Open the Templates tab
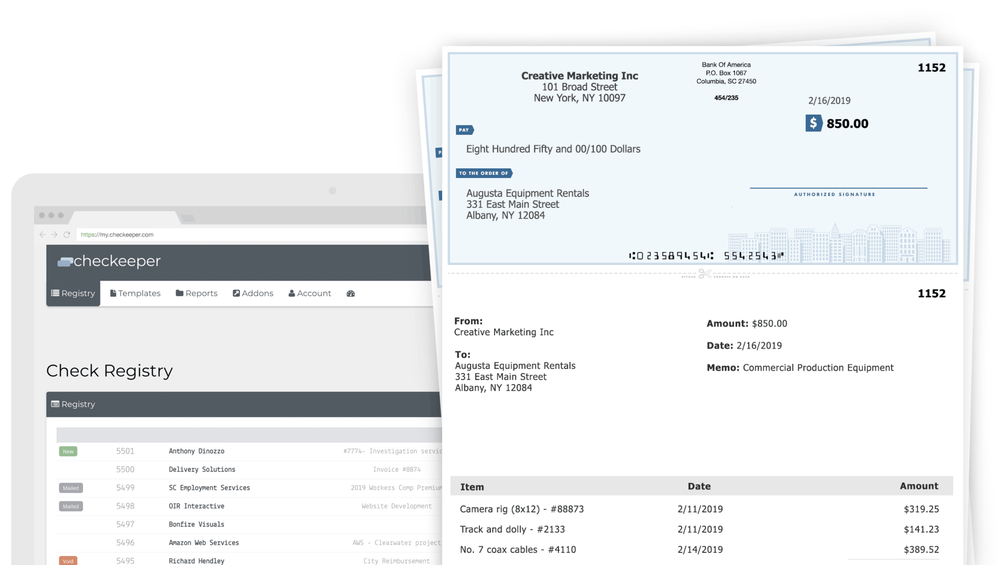 [x=135, y=293]
